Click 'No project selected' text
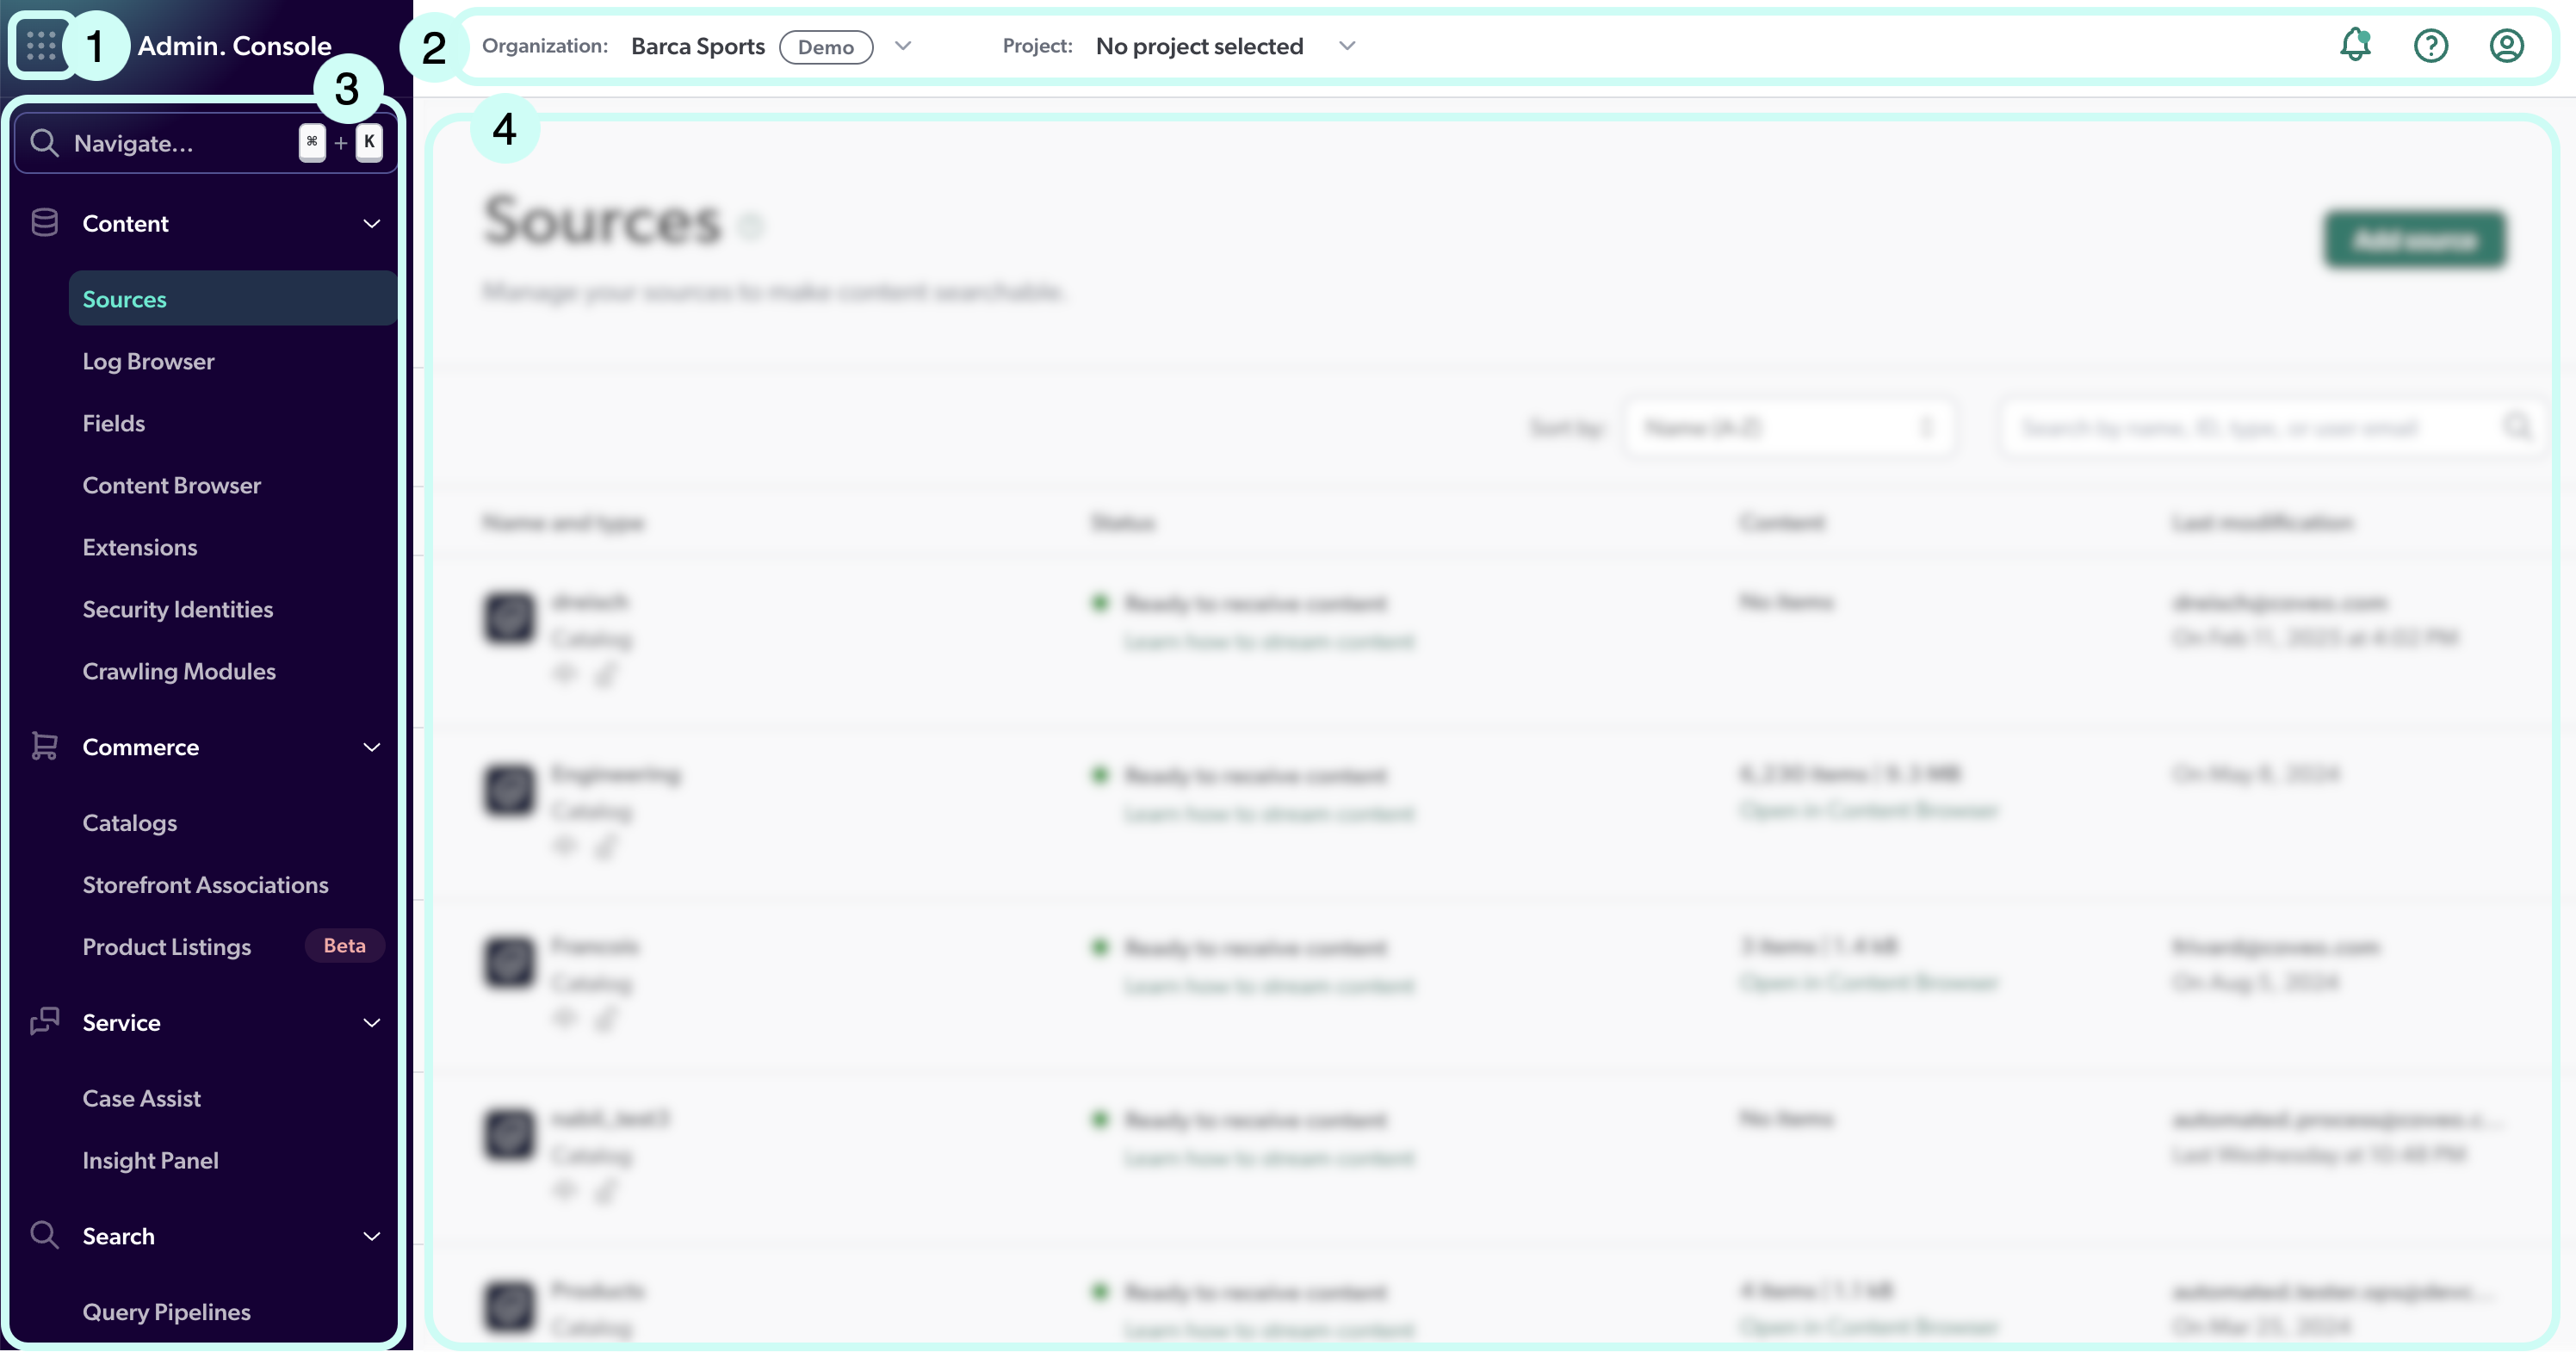2576x1352 pixels. (x=1199, y=46)
